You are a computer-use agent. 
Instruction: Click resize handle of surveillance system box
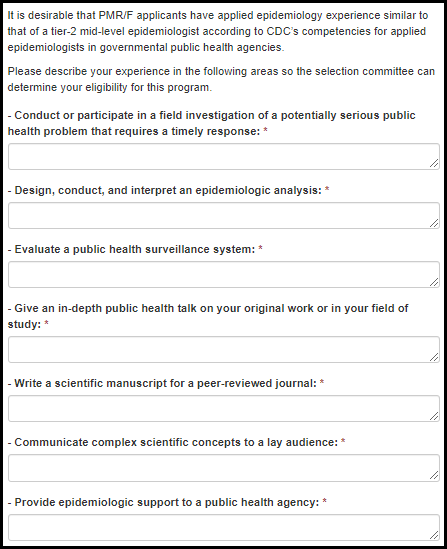click(434, 282)
